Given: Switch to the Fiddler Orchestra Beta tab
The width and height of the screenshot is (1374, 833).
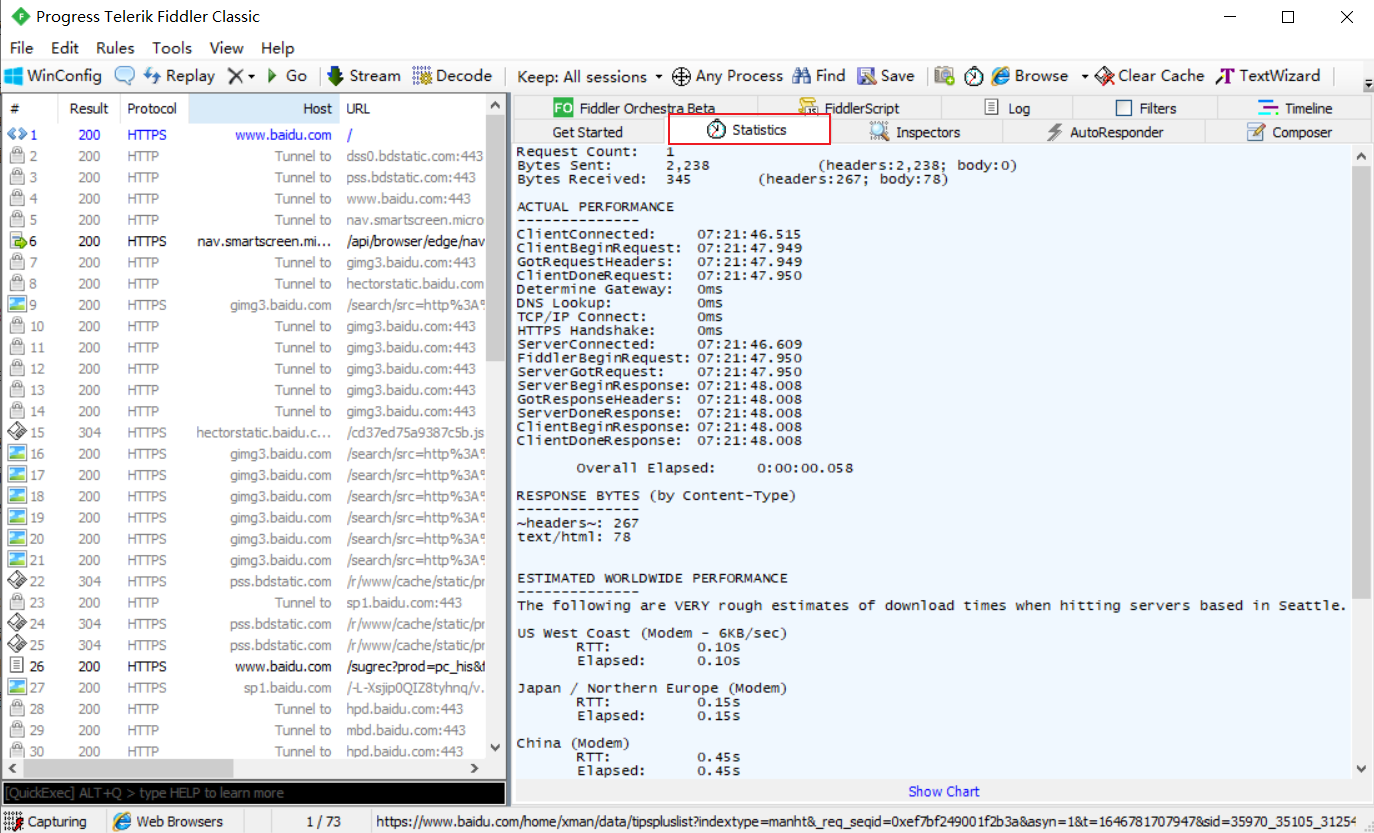Looking at the screenshot, I should [635, 108].
